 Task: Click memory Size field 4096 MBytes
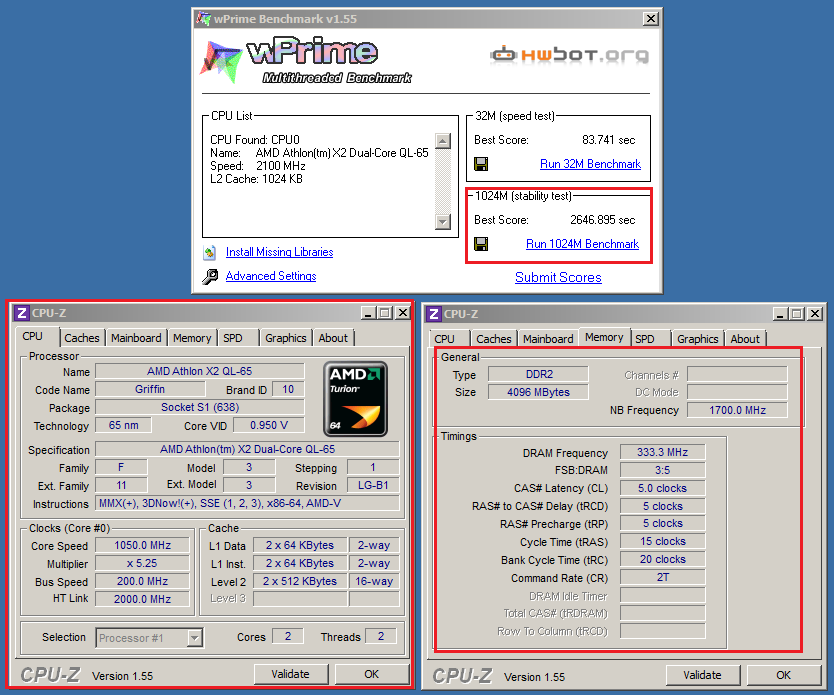tap(538, 392)
